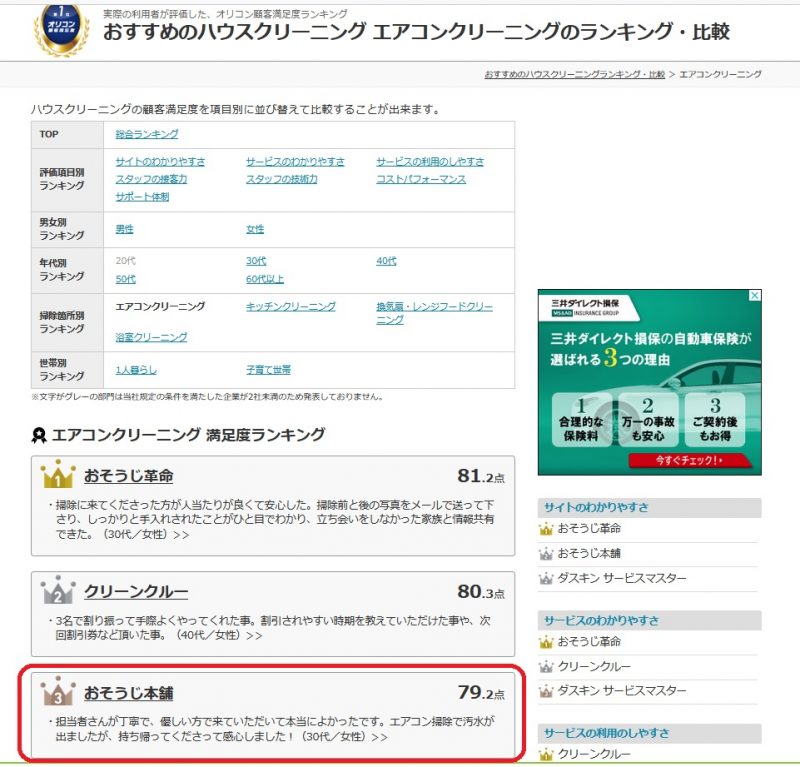Switch to キッチンクリーニング ranking
This screenshot has width=800, height=767.
point(291,307)
